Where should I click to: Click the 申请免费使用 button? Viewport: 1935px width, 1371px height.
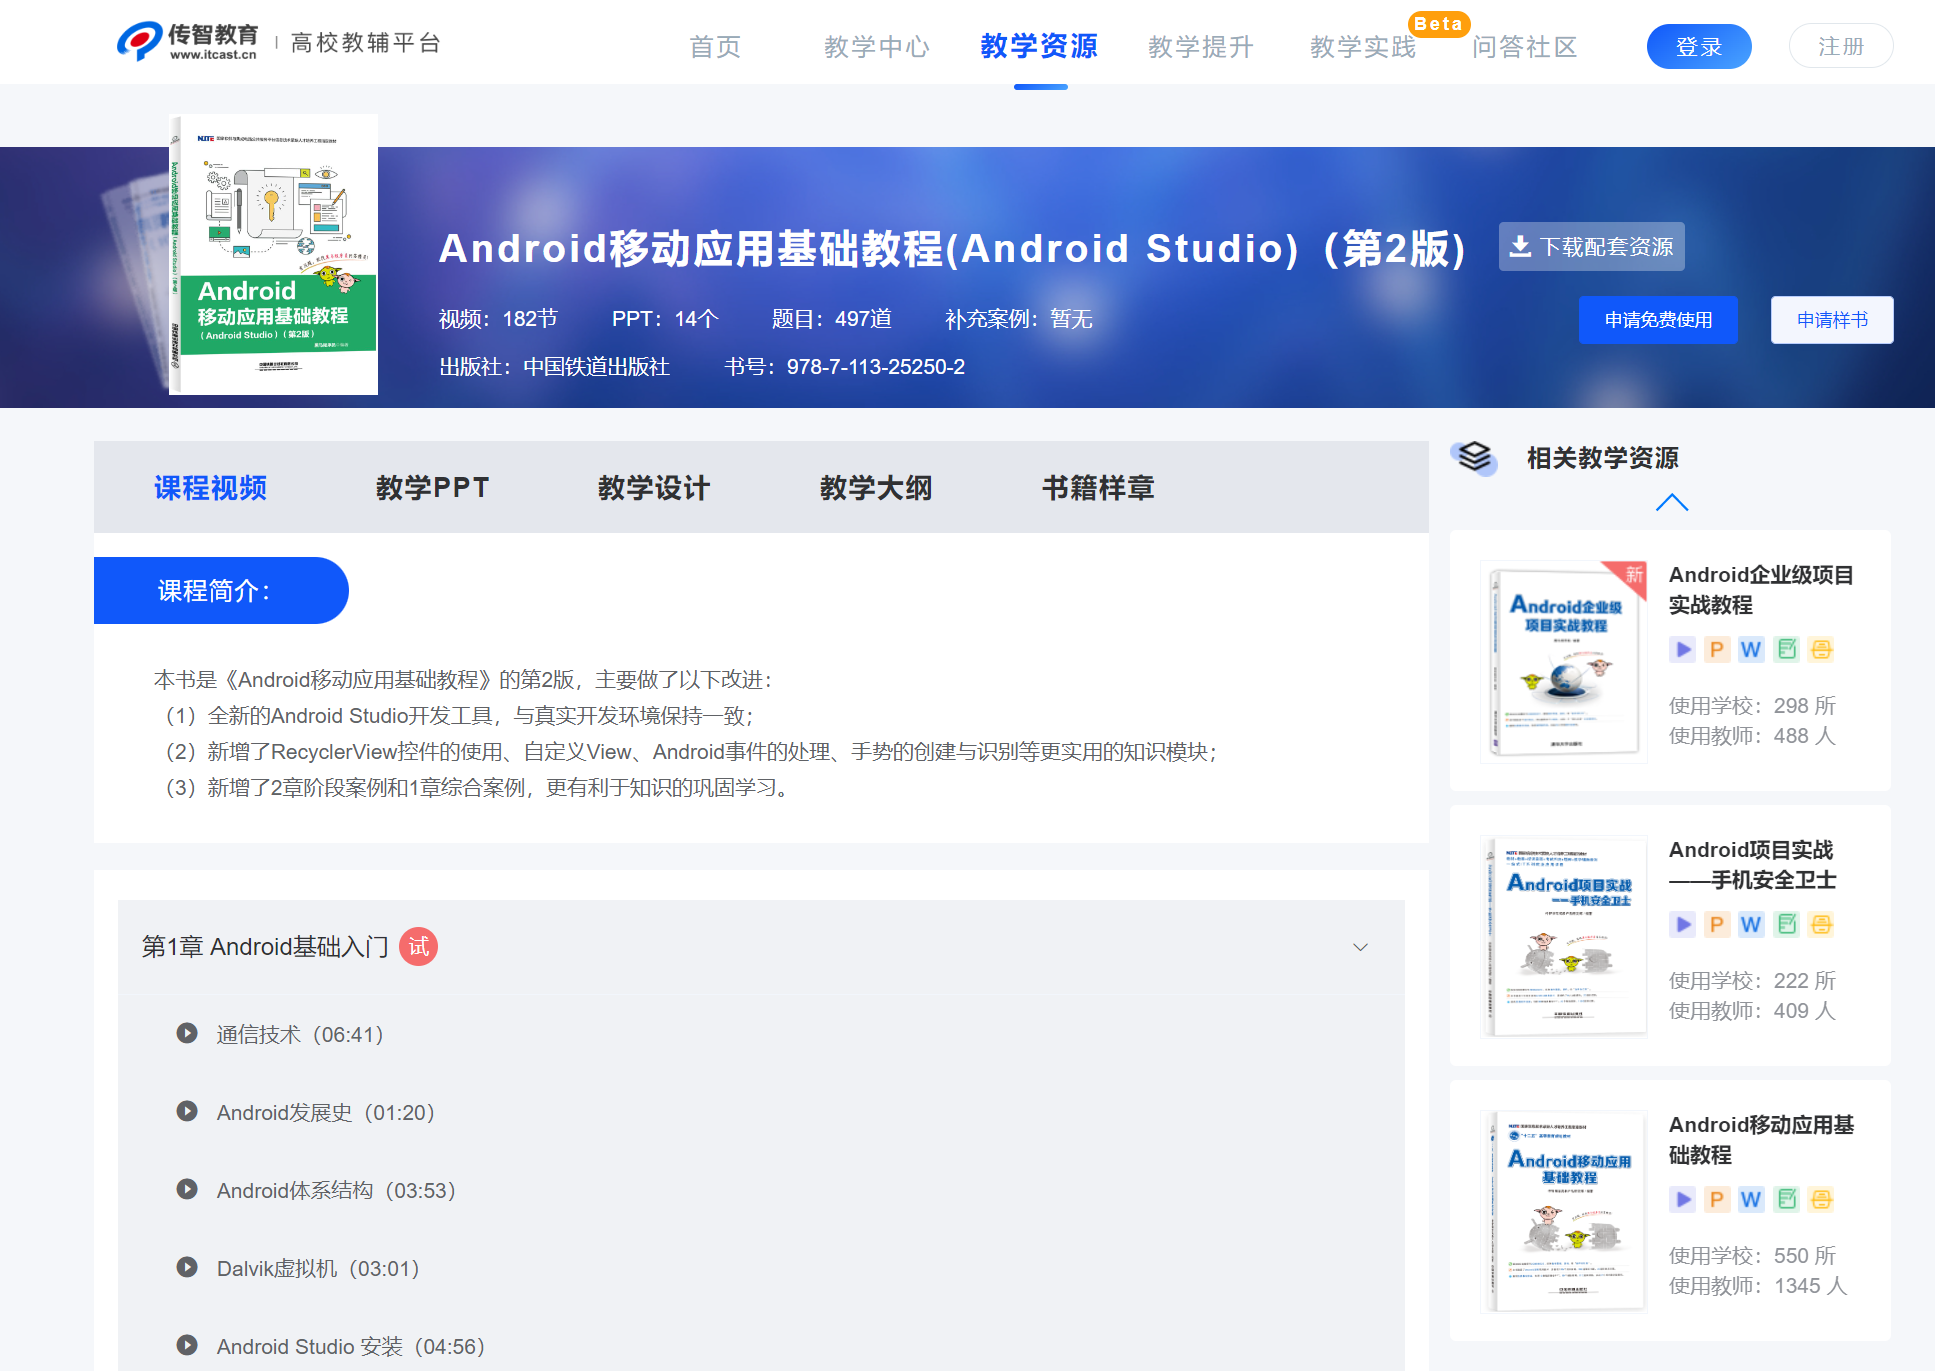tap(1657, 320)
